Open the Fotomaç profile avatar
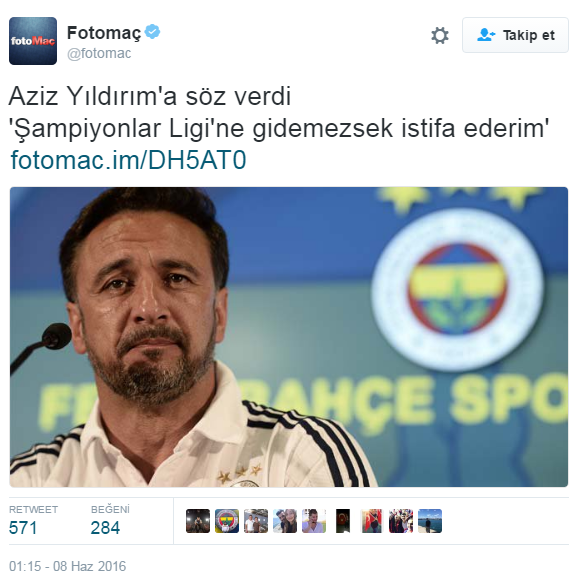The width and height of the screenshot is (581, 581). (33, 41)
